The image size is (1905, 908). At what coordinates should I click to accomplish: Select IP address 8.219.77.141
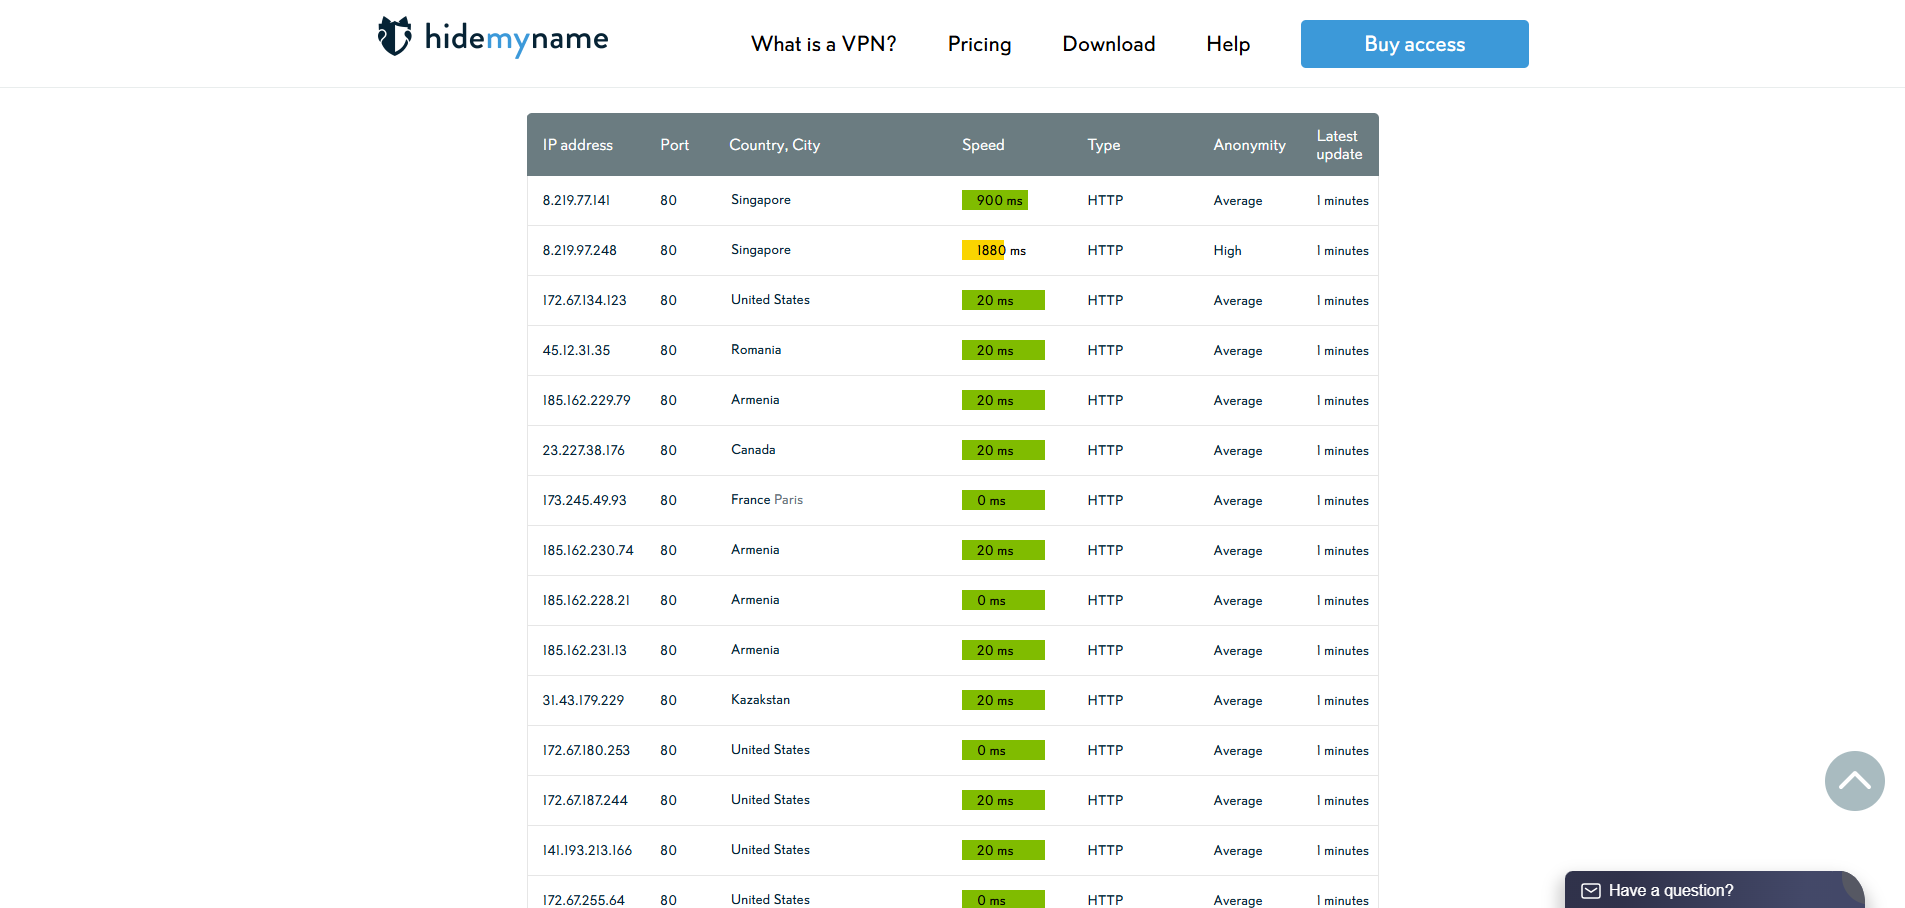576,200
